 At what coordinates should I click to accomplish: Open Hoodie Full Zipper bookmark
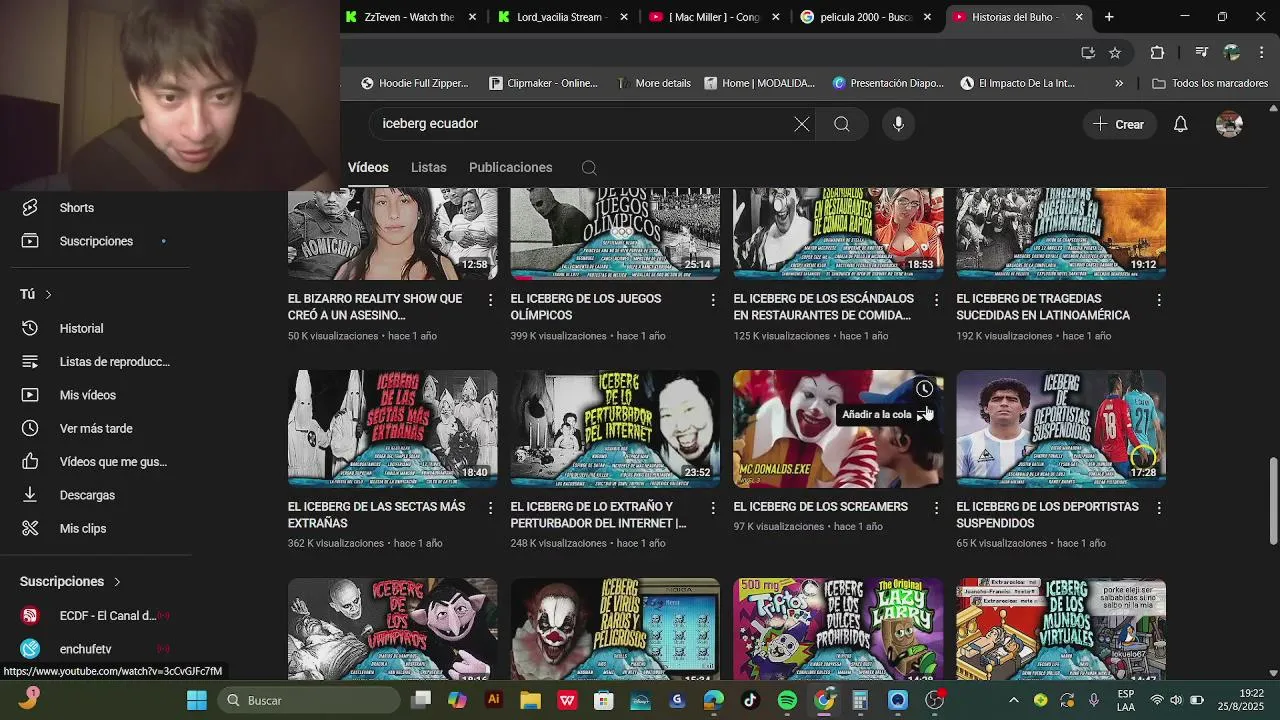tap(414, 83)
